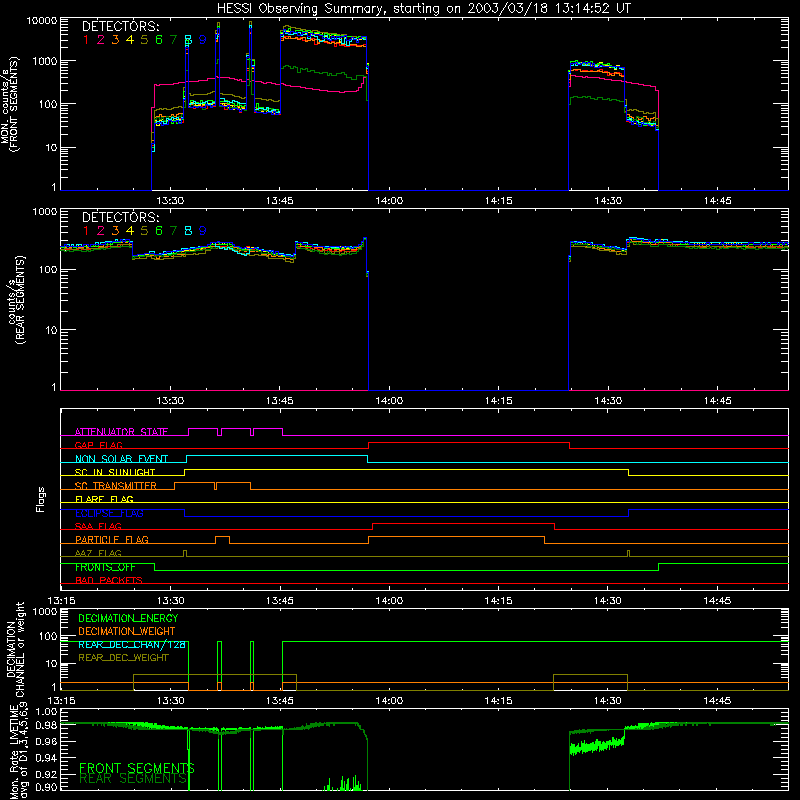Click the FRONT SEGMENTS livetime legend label
The image size is (800, 800).
tap(137, 768)
